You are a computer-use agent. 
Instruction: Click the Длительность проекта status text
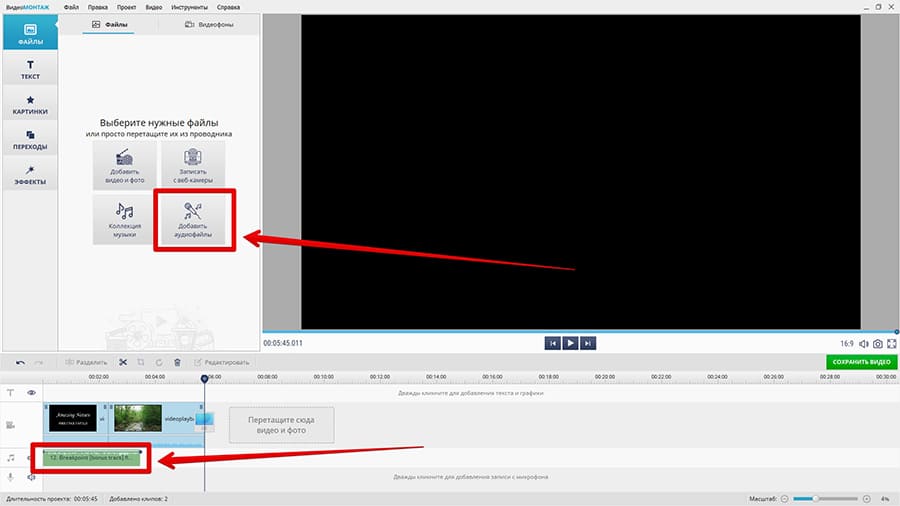52,499
